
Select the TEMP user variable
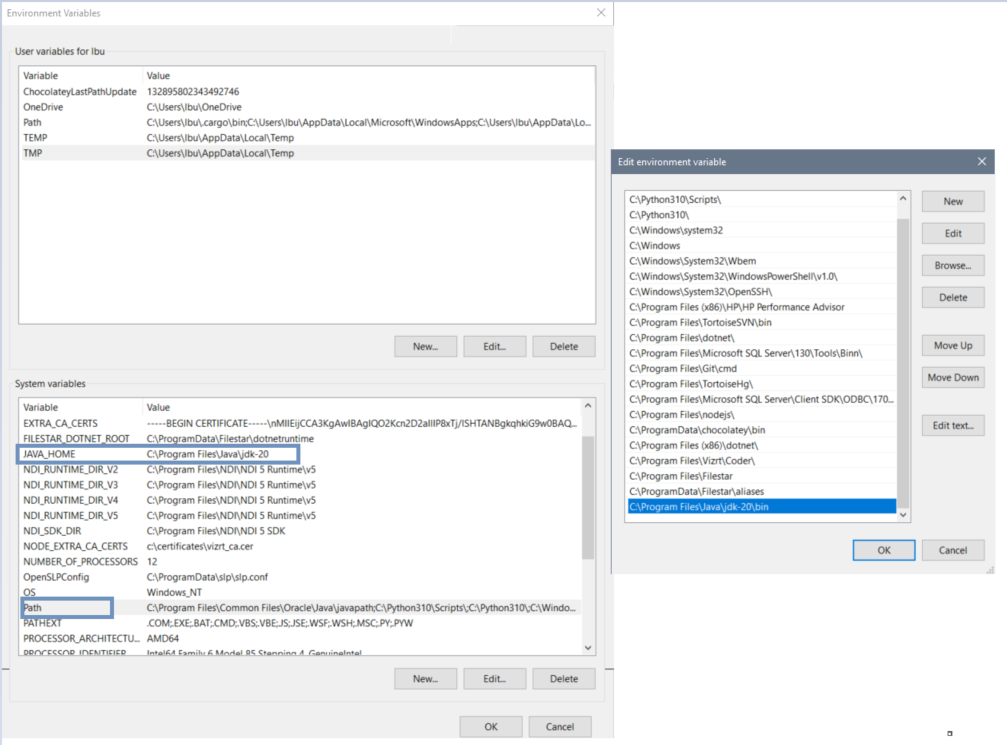pos(35,137)
